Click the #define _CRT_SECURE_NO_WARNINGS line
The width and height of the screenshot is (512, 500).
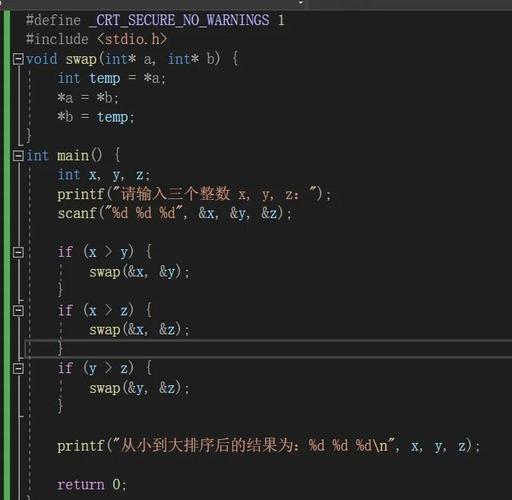pos(155,20)
